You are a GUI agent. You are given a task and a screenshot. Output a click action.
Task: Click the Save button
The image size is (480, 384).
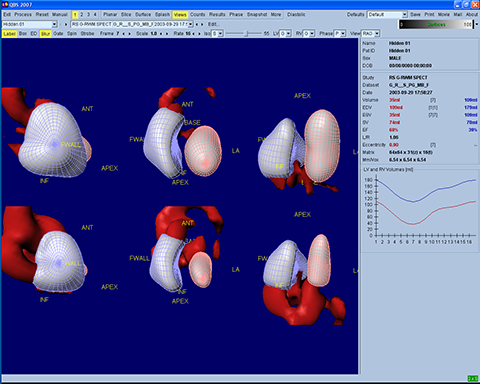point(415,15)
